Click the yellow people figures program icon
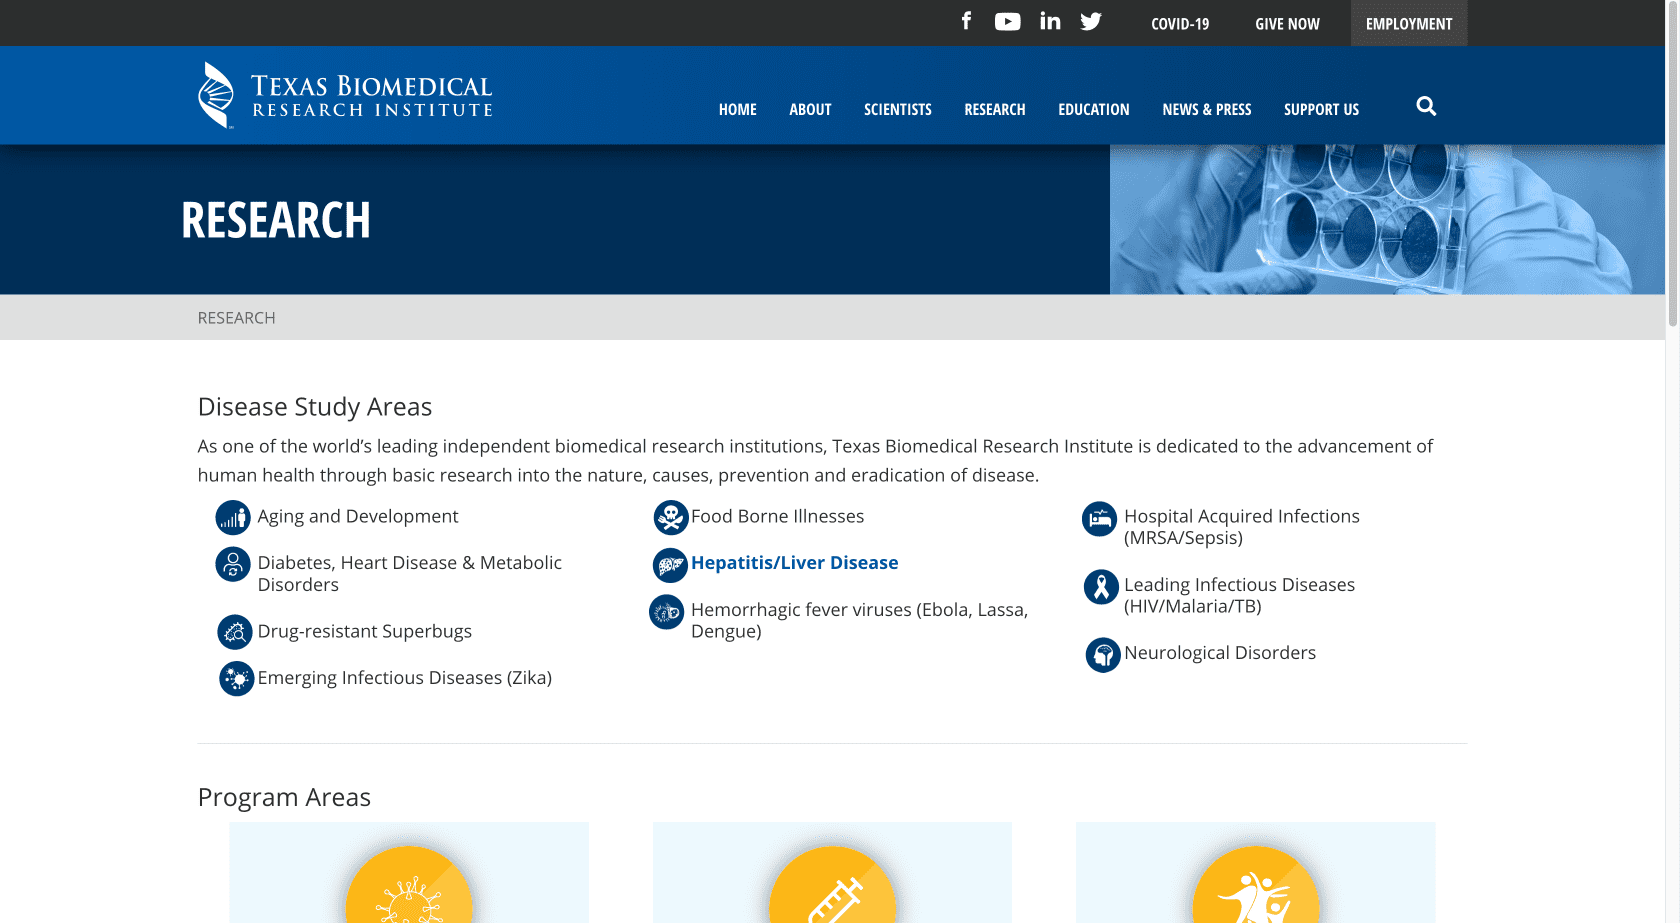 [x=1256, y=886]
